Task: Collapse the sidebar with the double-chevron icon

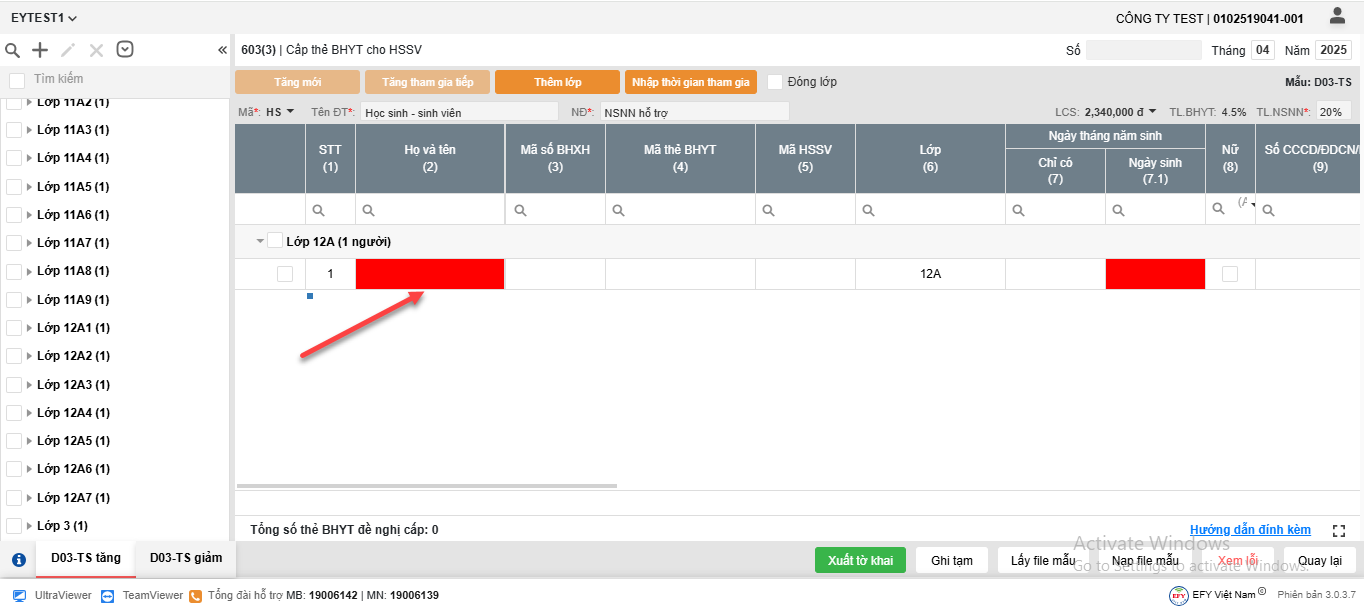Action: 222,50
